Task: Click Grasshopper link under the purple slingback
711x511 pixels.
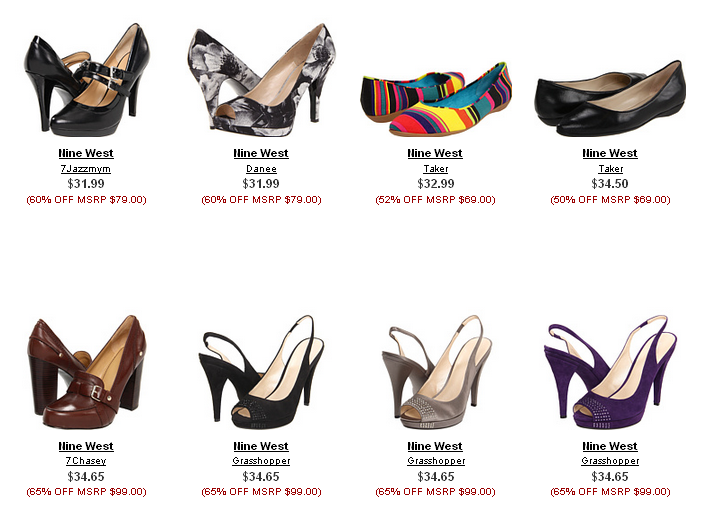Action: [x=610, y=461]
